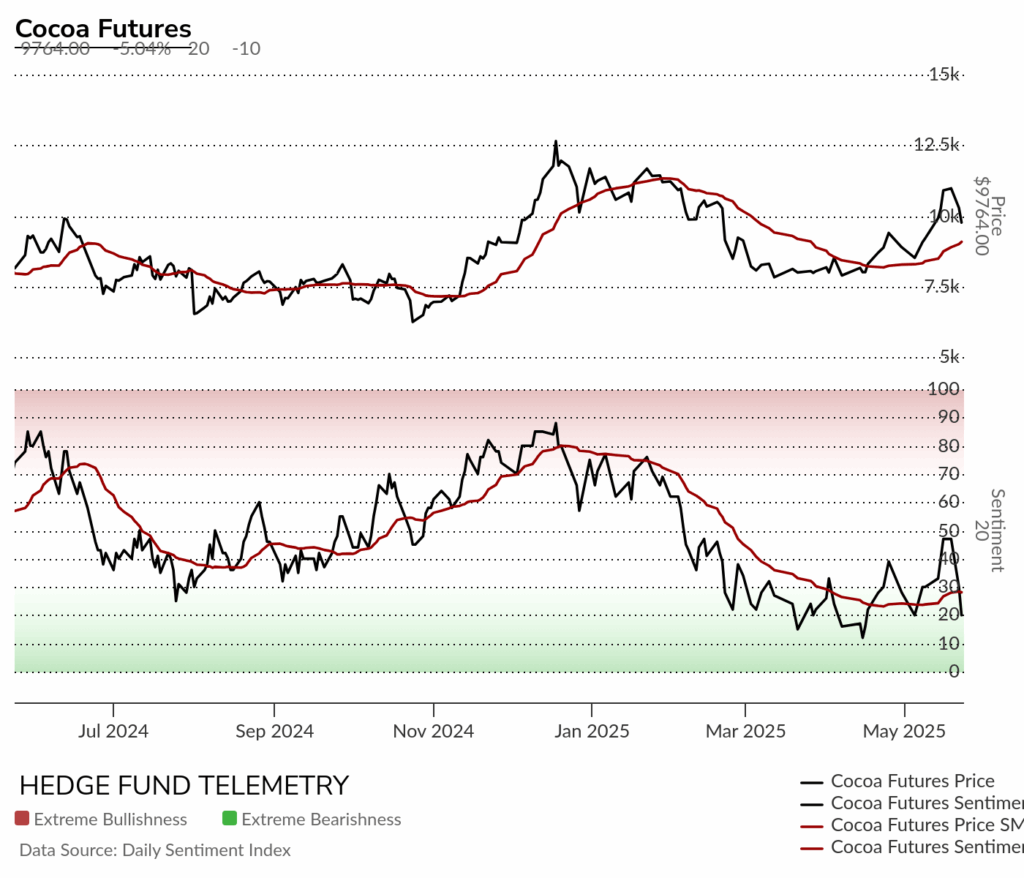Viewport: 1024px width, 878px height.
Task: Click the Cocoa Futures chart title
Action: [x=103, y=29]
